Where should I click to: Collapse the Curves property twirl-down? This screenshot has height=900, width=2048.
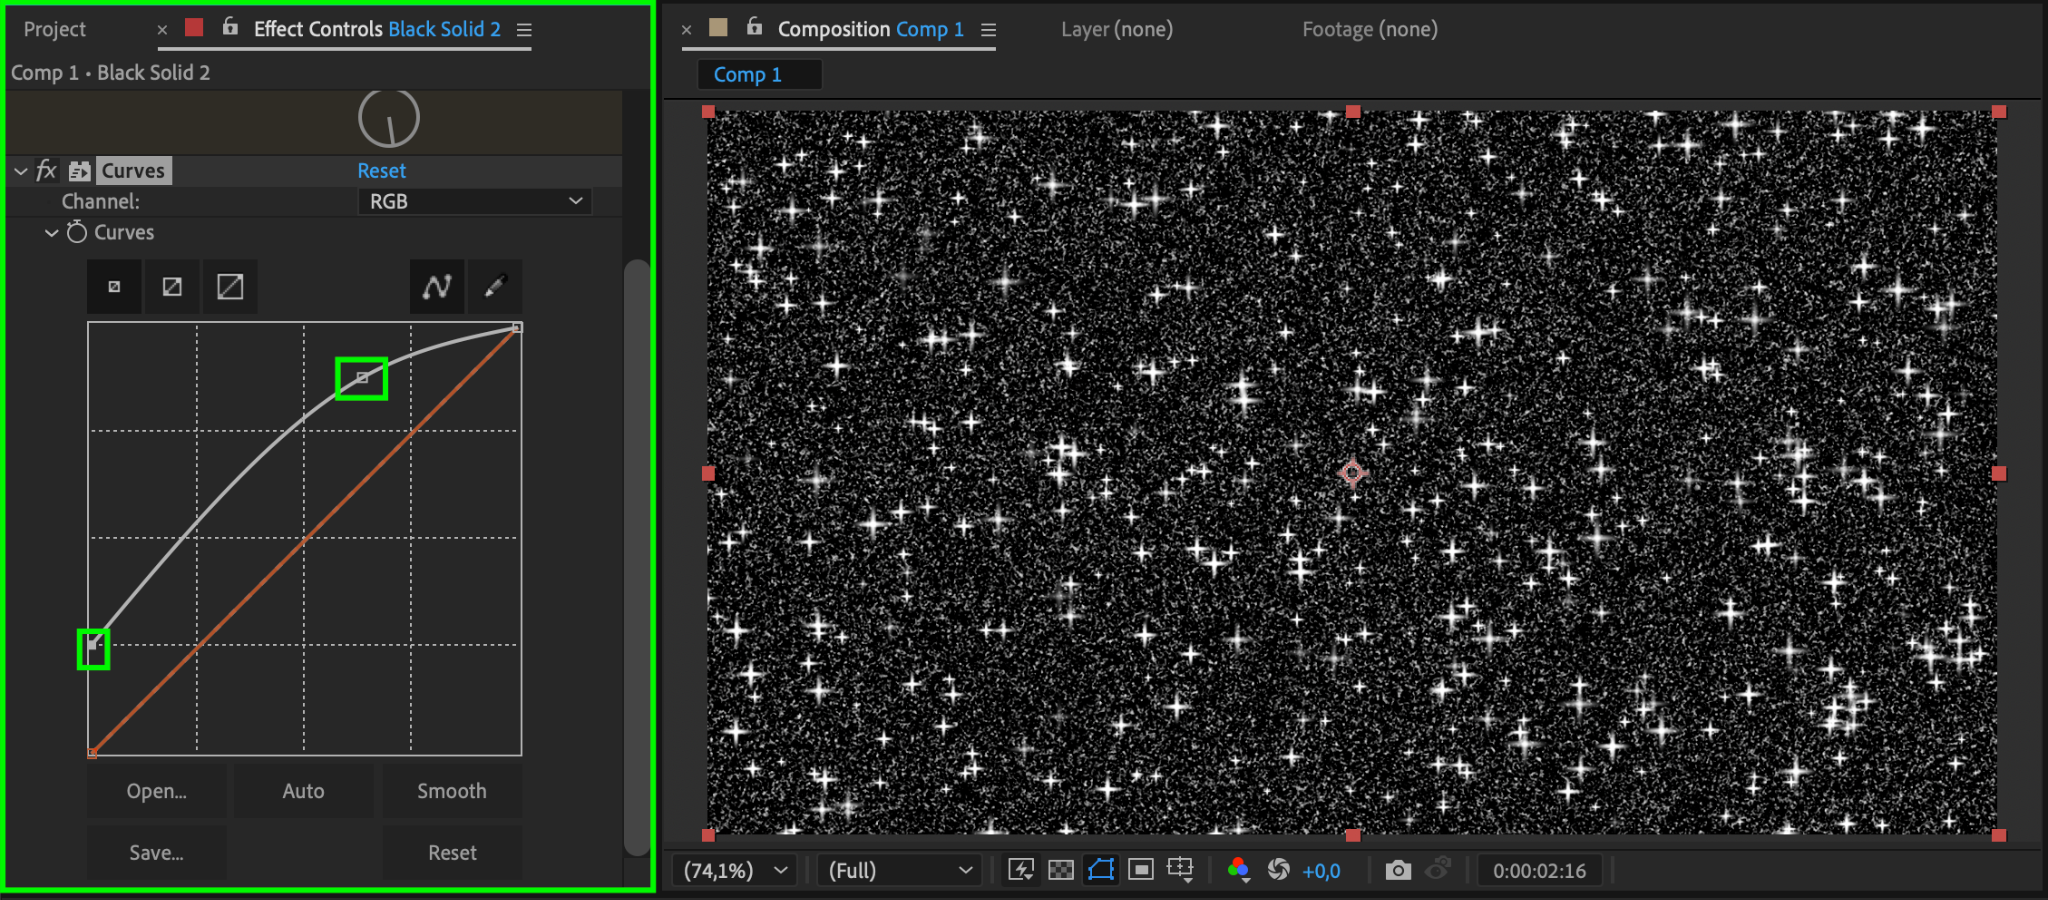click(51, 232)
